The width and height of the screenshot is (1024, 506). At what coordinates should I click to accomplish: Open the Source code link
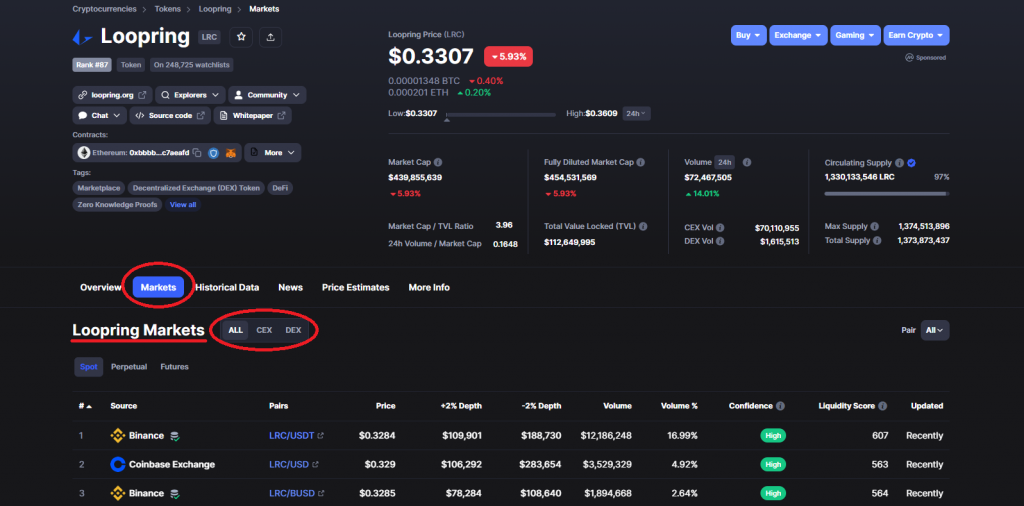pyautogui.click(x=170, y=116)
